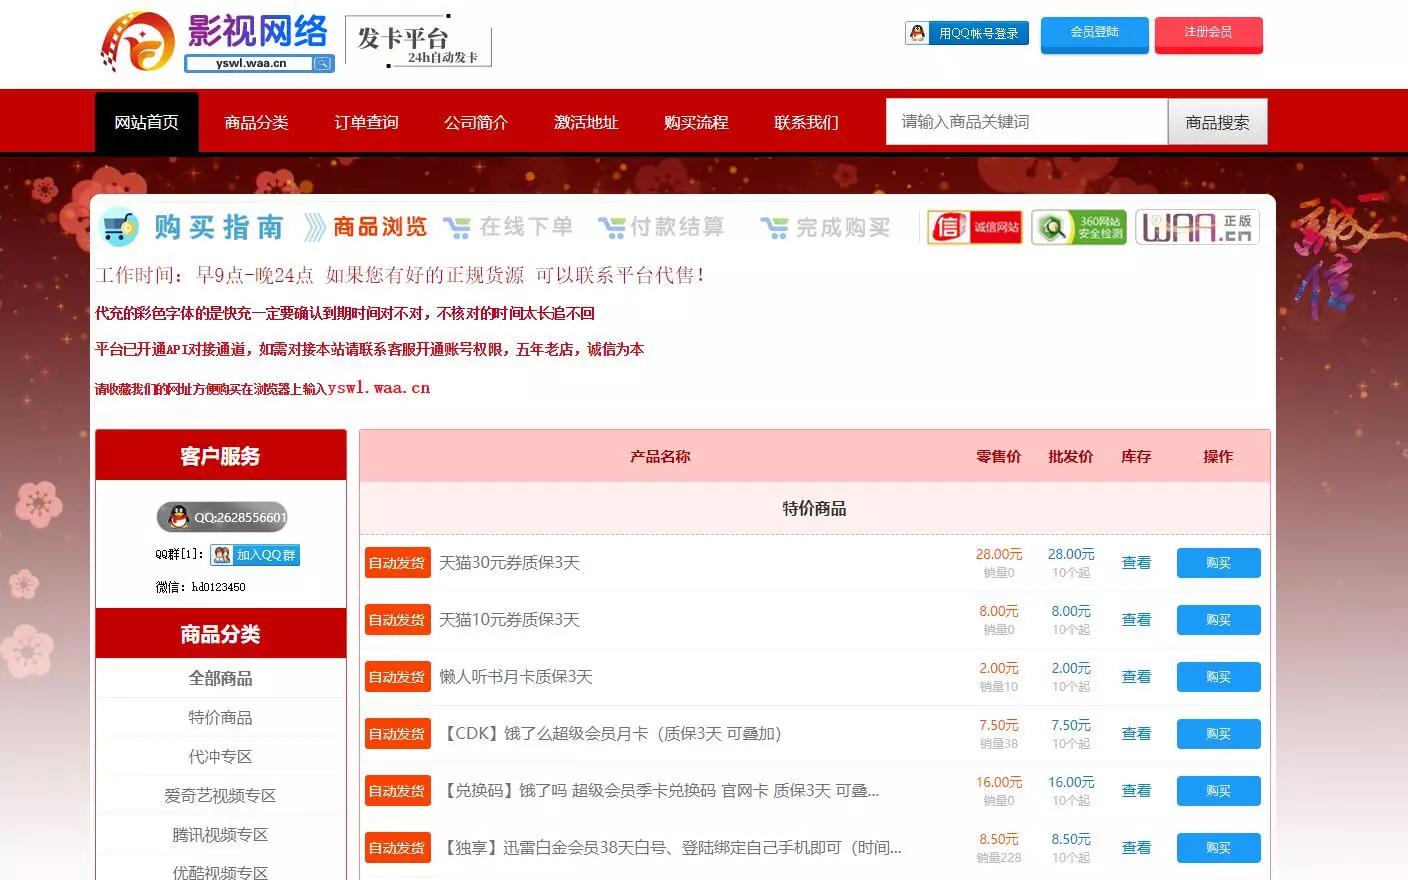1408x880 pixels.
Task: Click the 加入QQ群 button
Action: click(x=255, y=554)
